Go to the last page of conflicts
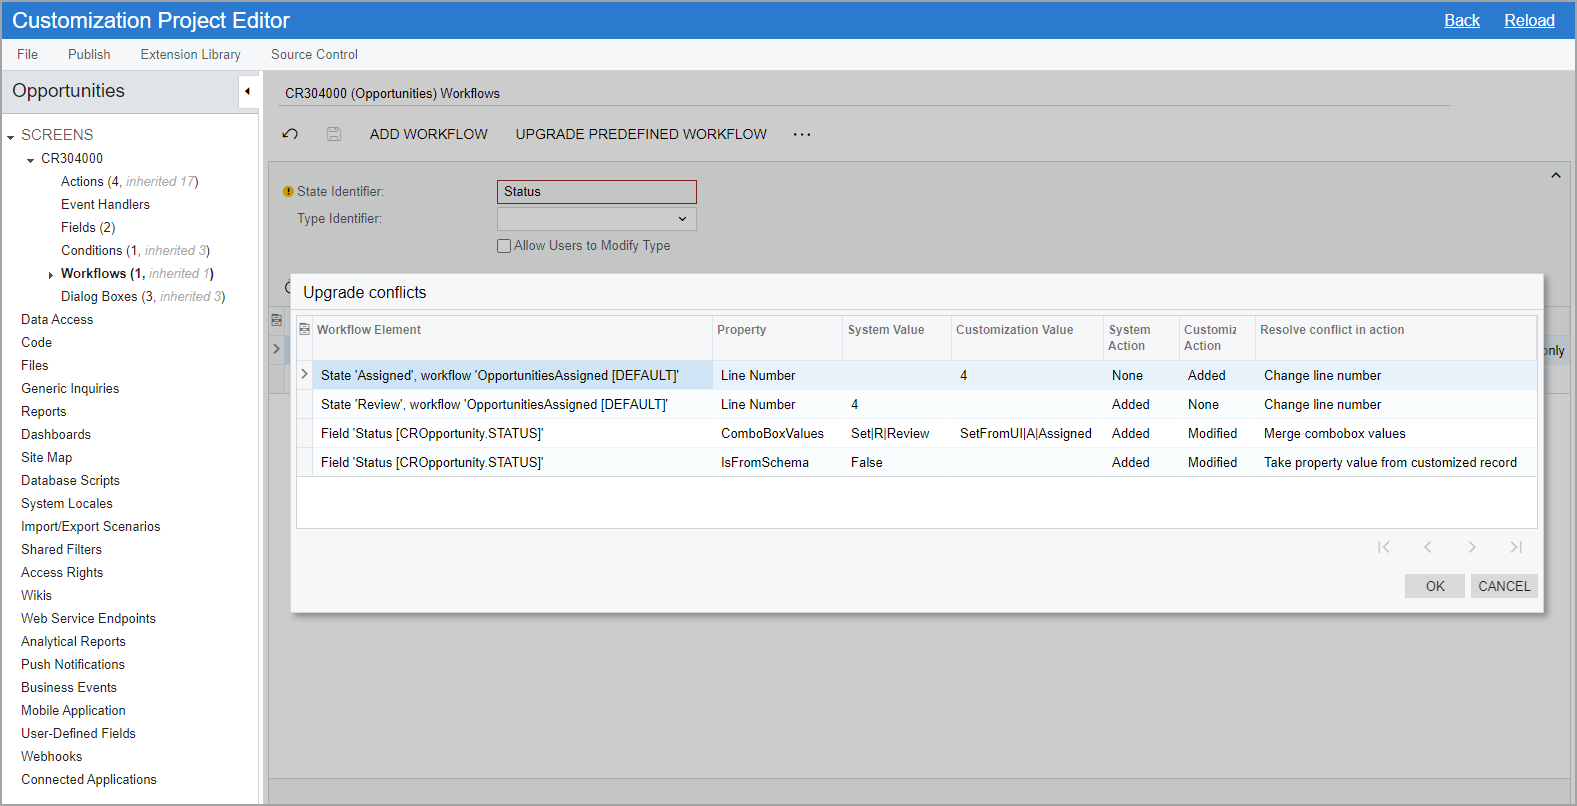 click(1516, 547)
